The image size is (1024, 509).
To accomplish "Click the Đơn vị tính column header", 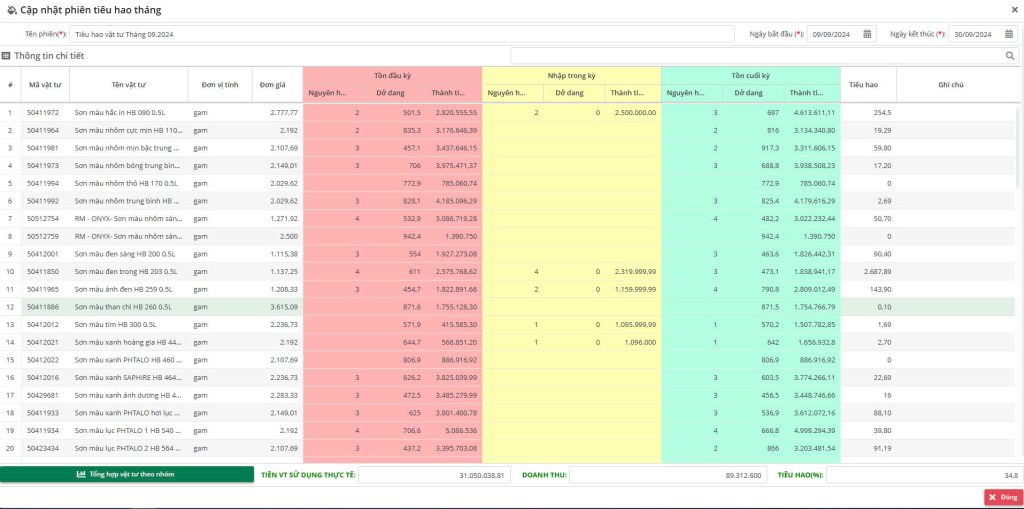I will 220,85.
